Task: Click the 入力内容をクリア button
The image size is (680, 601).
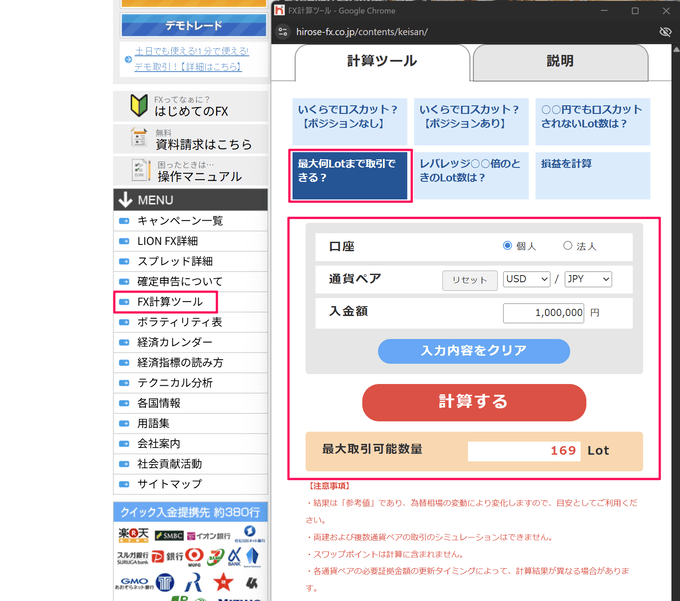Action: click(474, 351)
